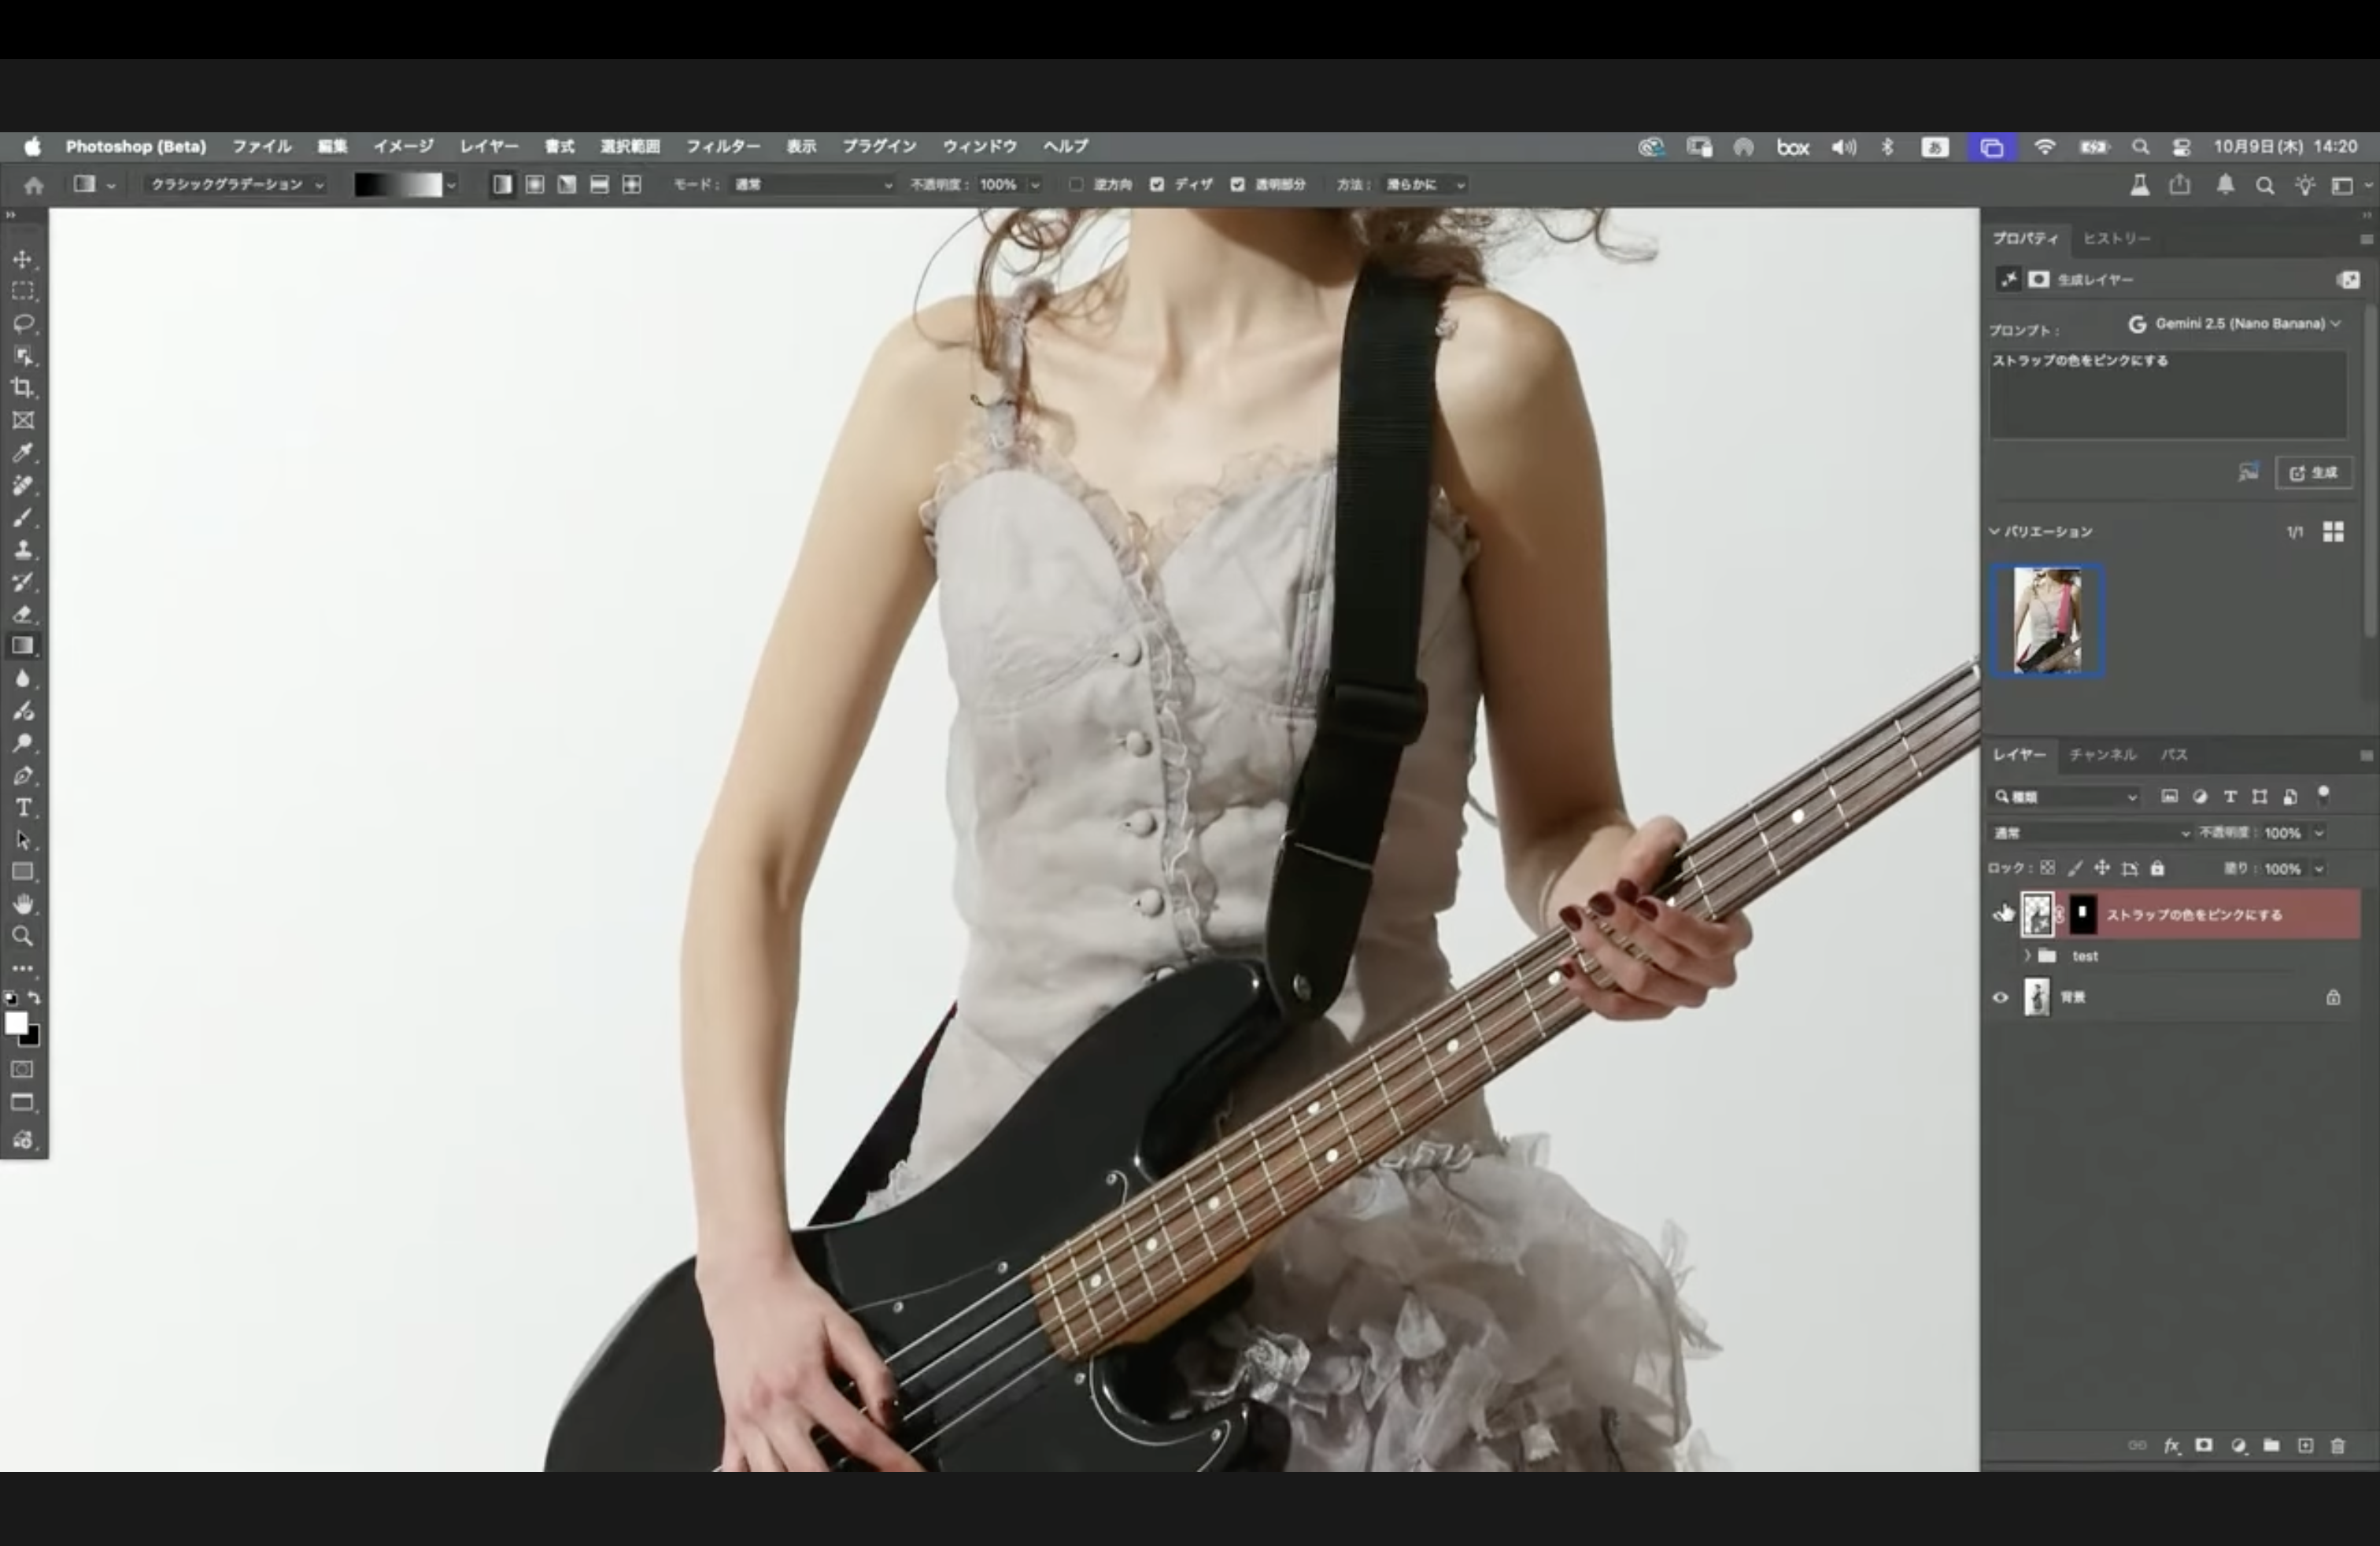This screenshot has width=2380, height=1546.
Task: Create a new group folder icon
Action: (2271, 1446)
